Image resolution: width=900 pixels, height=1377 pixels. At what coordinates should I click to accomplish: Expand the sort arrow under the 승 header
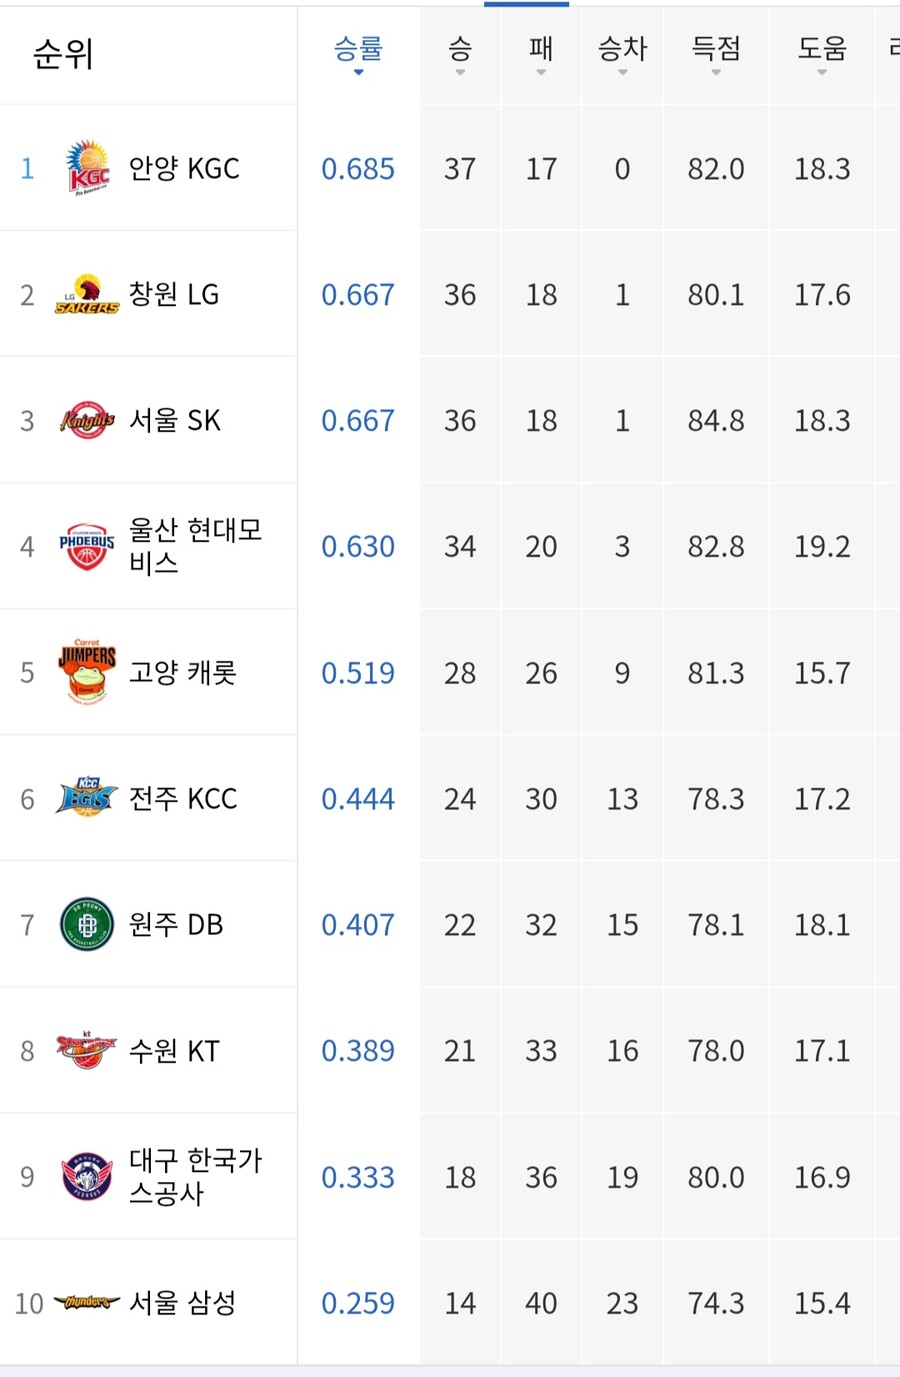tap(459, 72)
